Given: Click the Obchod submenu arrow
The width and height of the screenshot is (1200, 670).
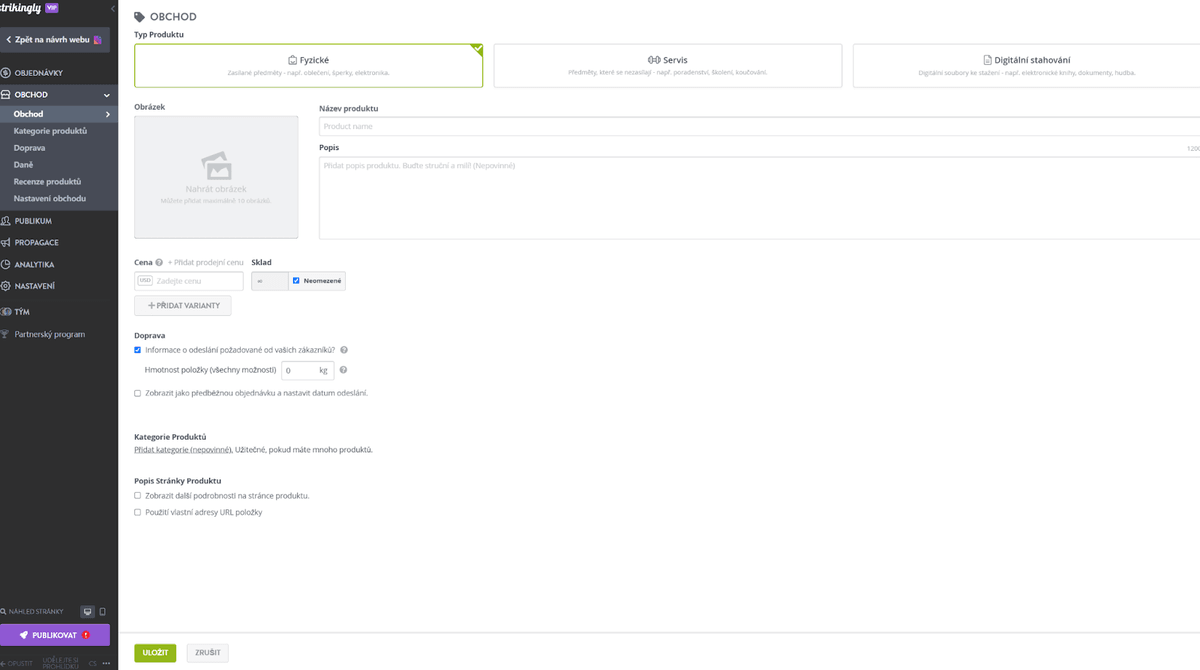Looking at the screenshot, I should point(107,114).
